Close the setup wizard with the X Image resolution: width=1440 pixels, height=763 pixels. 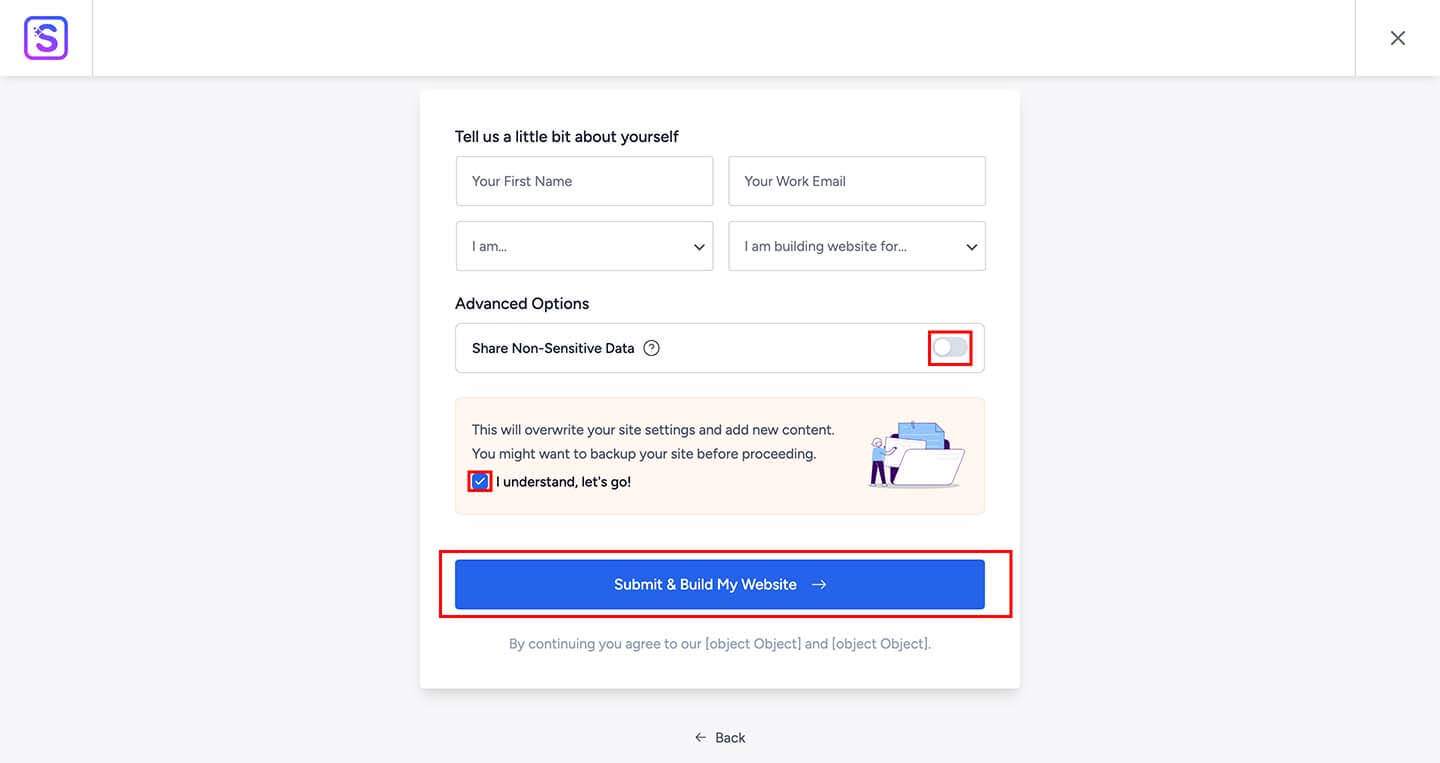point(1398,38)
